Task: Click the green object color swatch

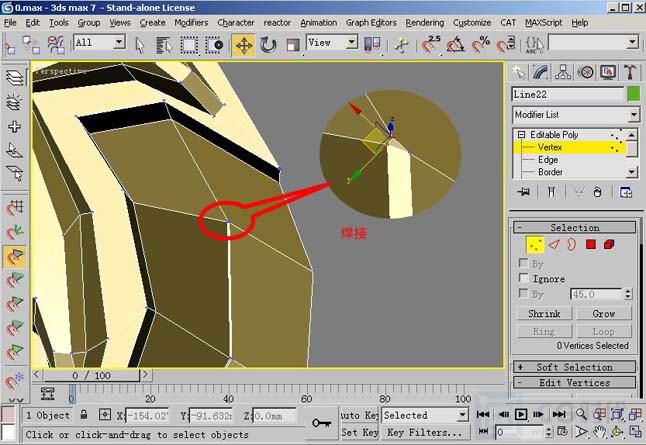Action: [x=633, y=94]
